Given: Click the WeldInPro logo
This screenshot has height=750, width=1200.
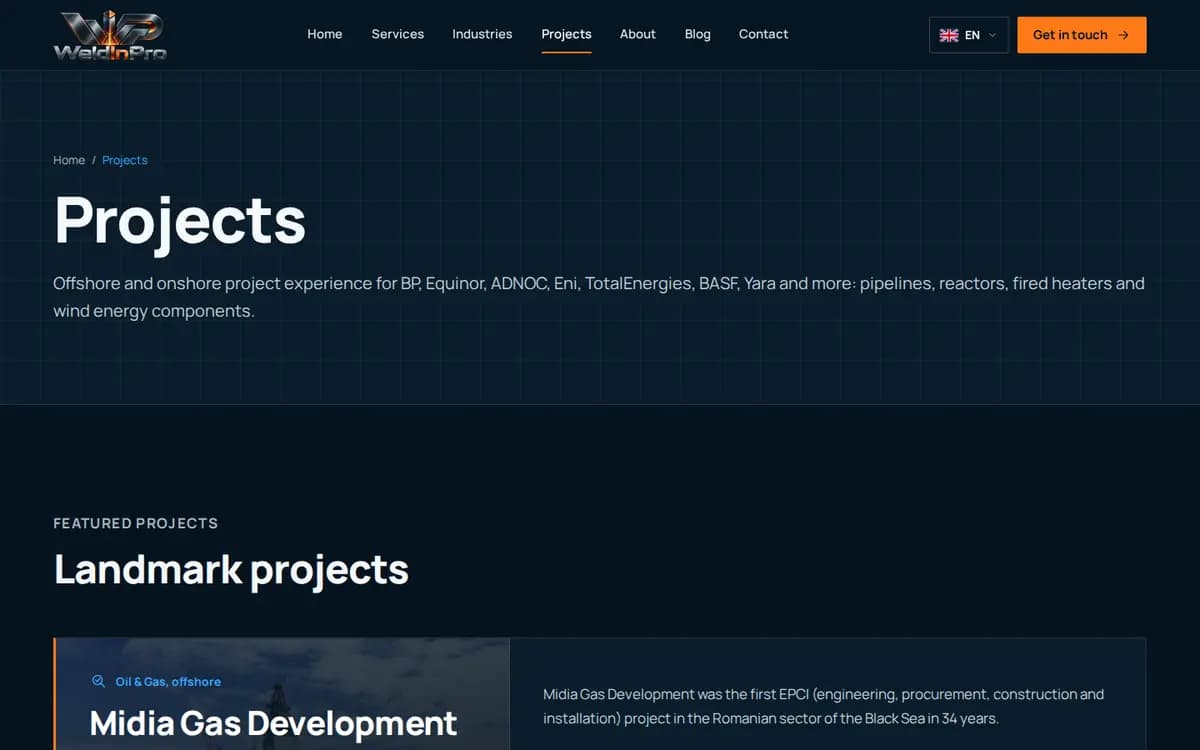Looking at the screenshot, I should (110, 35).
